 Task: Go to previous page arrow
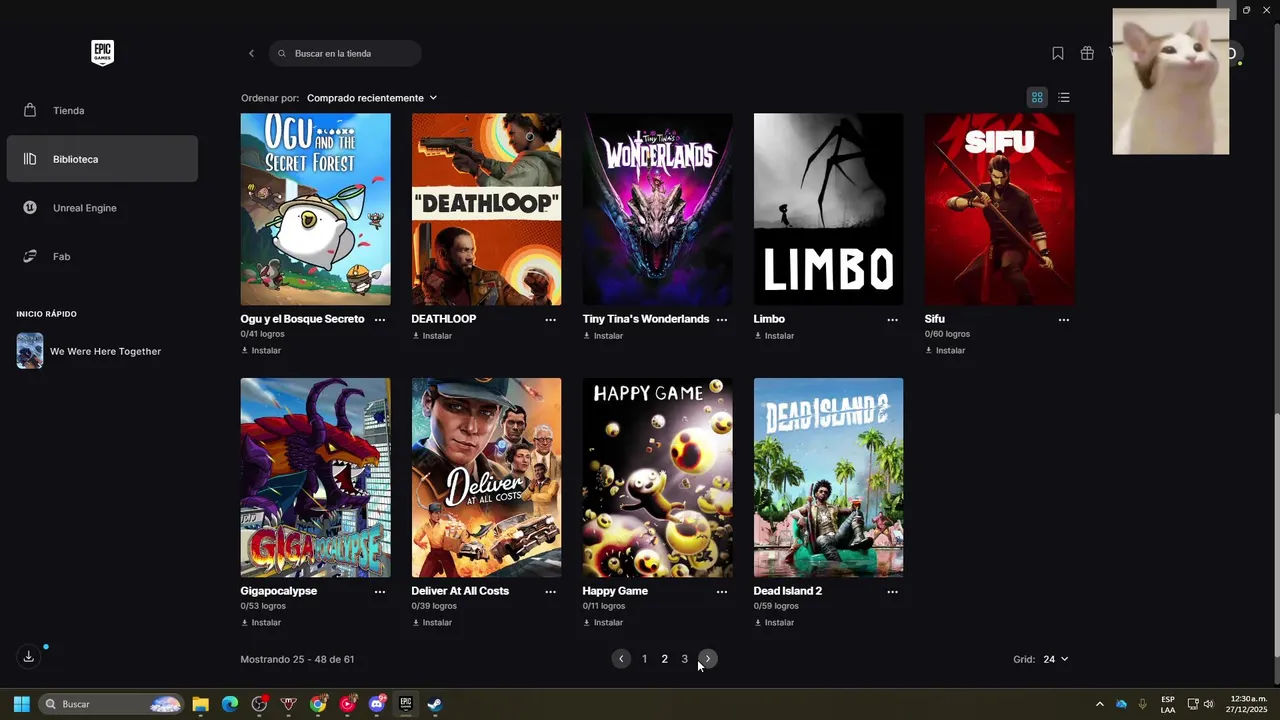(621, 659)
